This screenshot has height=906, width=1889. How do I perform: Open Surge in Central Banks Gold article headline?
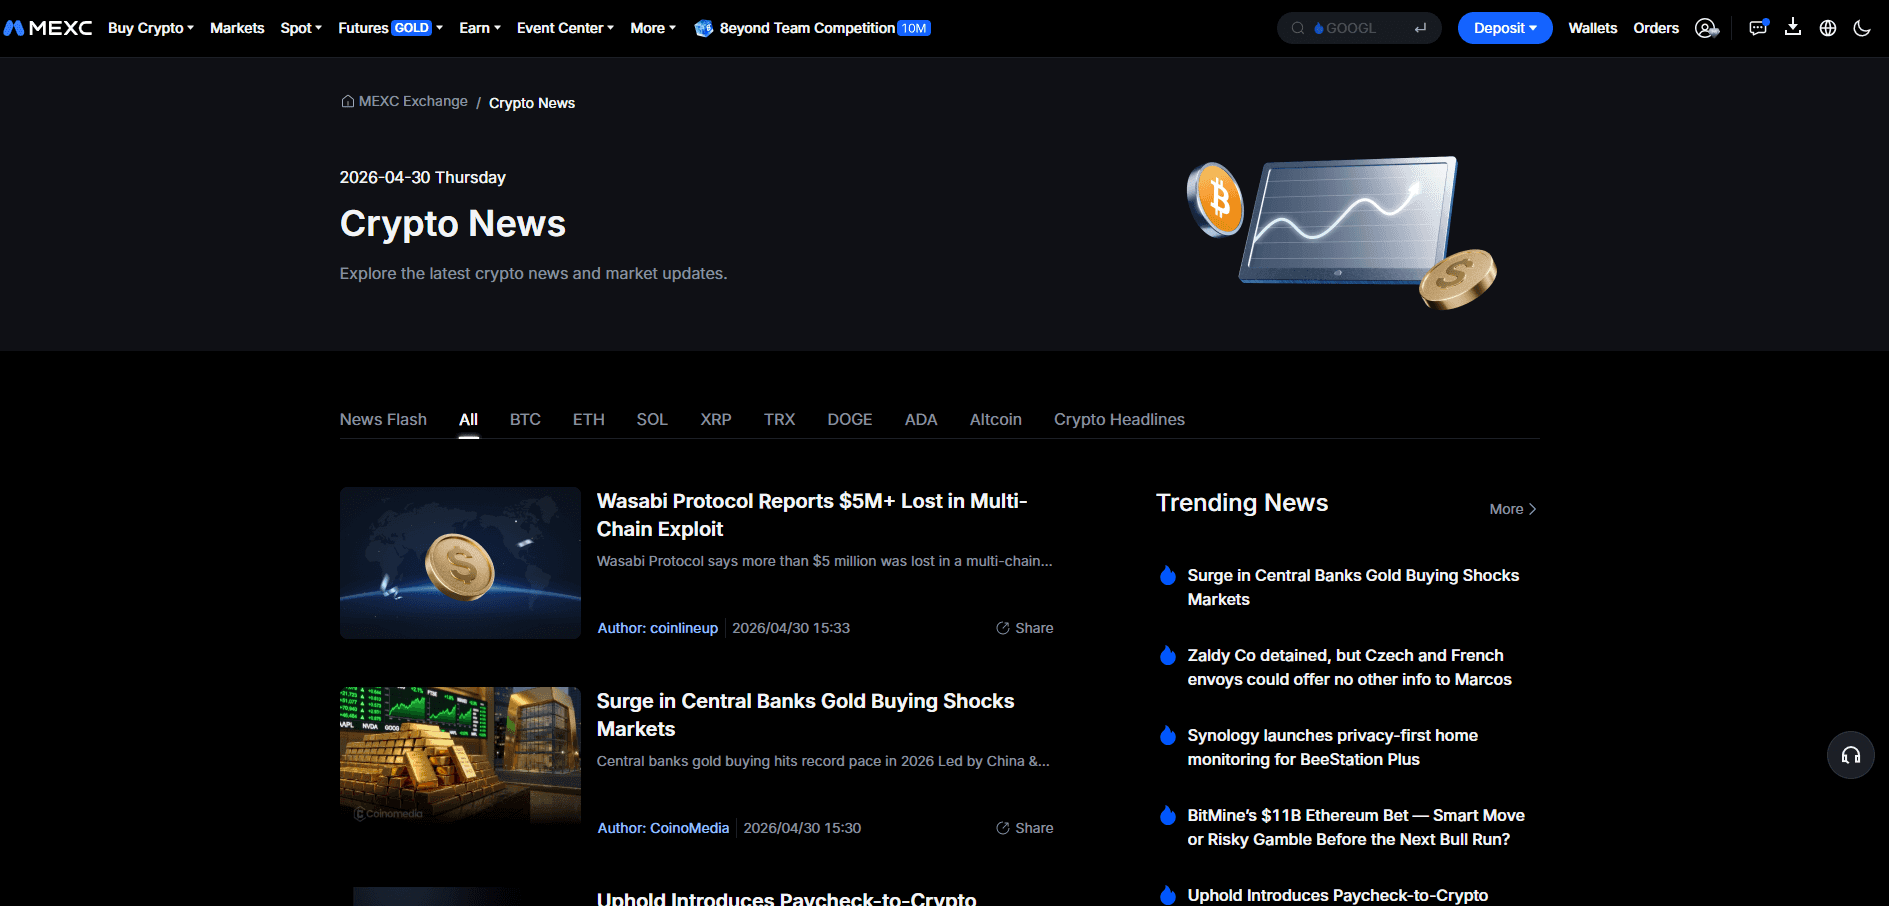coord(806,715)
